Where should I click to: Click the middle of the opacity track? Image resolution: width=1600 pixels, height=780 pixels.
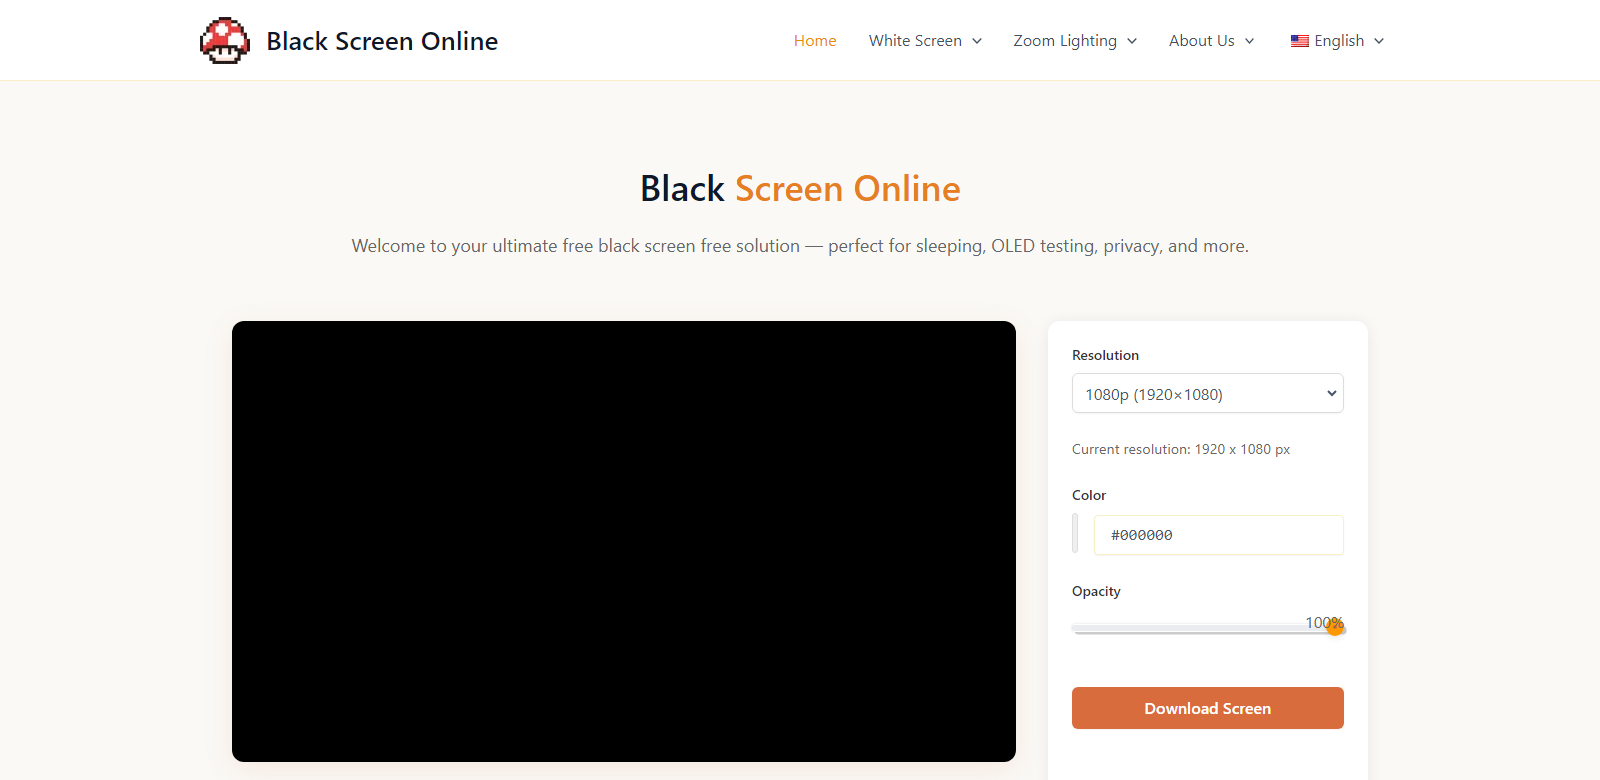[1207, 629]
